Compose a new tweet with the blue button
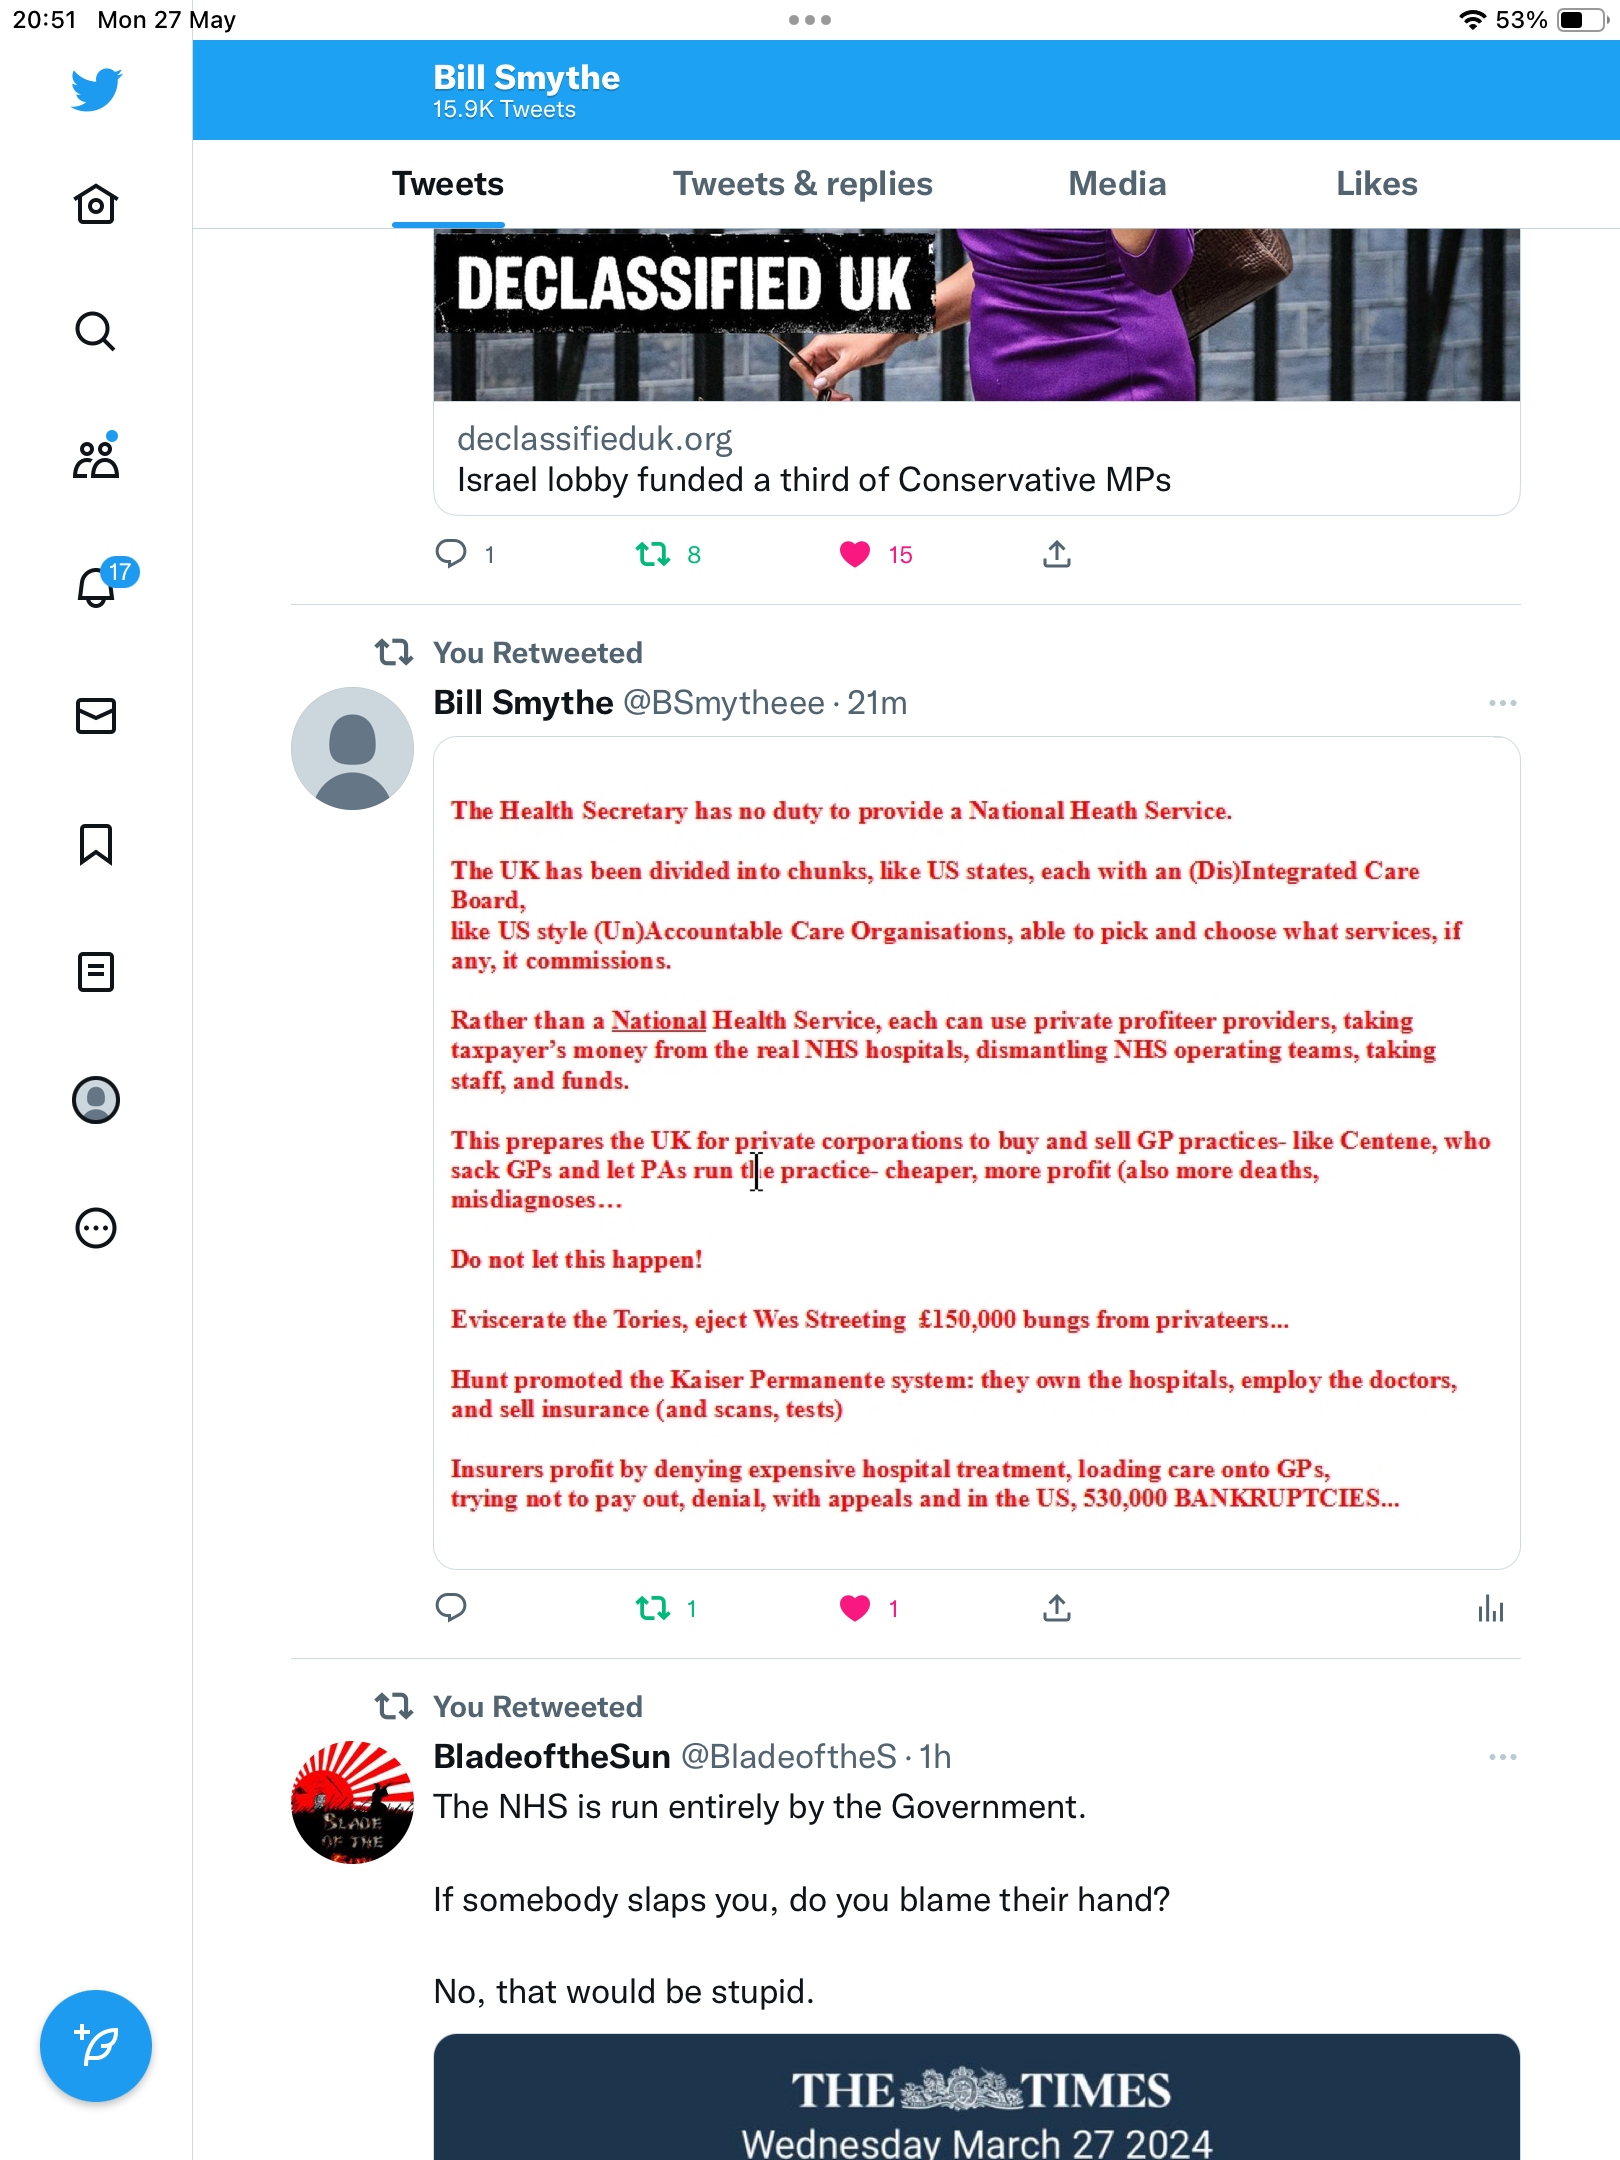Viewport: 1620px width, 2160px height. pyautogui.click(x=96, y=2046)
